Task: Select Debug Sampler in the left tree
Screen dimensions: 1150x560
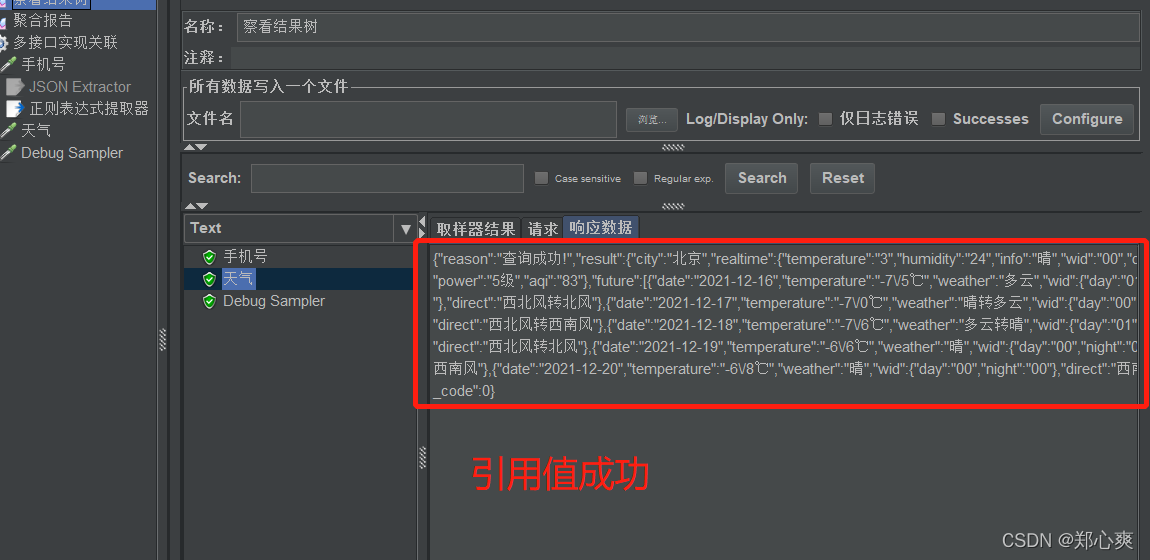Action: (72, 152)
